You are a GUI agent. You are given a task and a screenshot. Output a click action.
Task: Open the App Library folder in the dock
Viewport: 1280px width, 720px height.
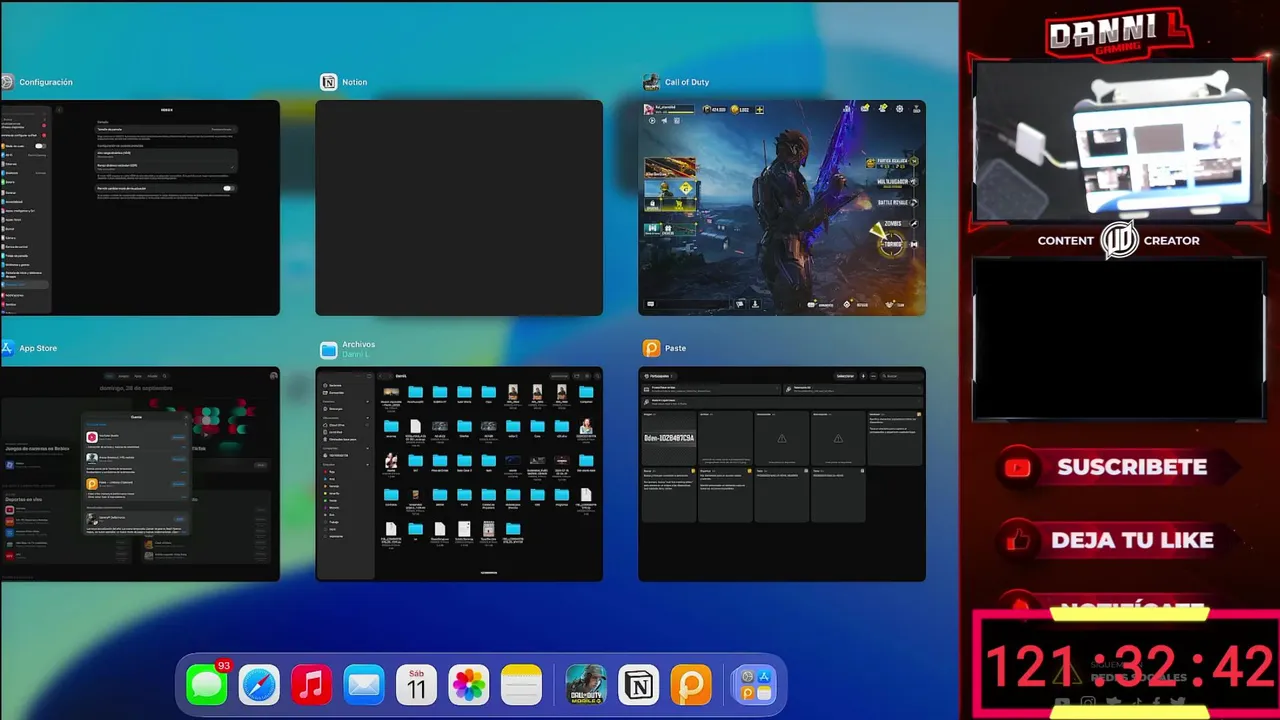point(755,686)
